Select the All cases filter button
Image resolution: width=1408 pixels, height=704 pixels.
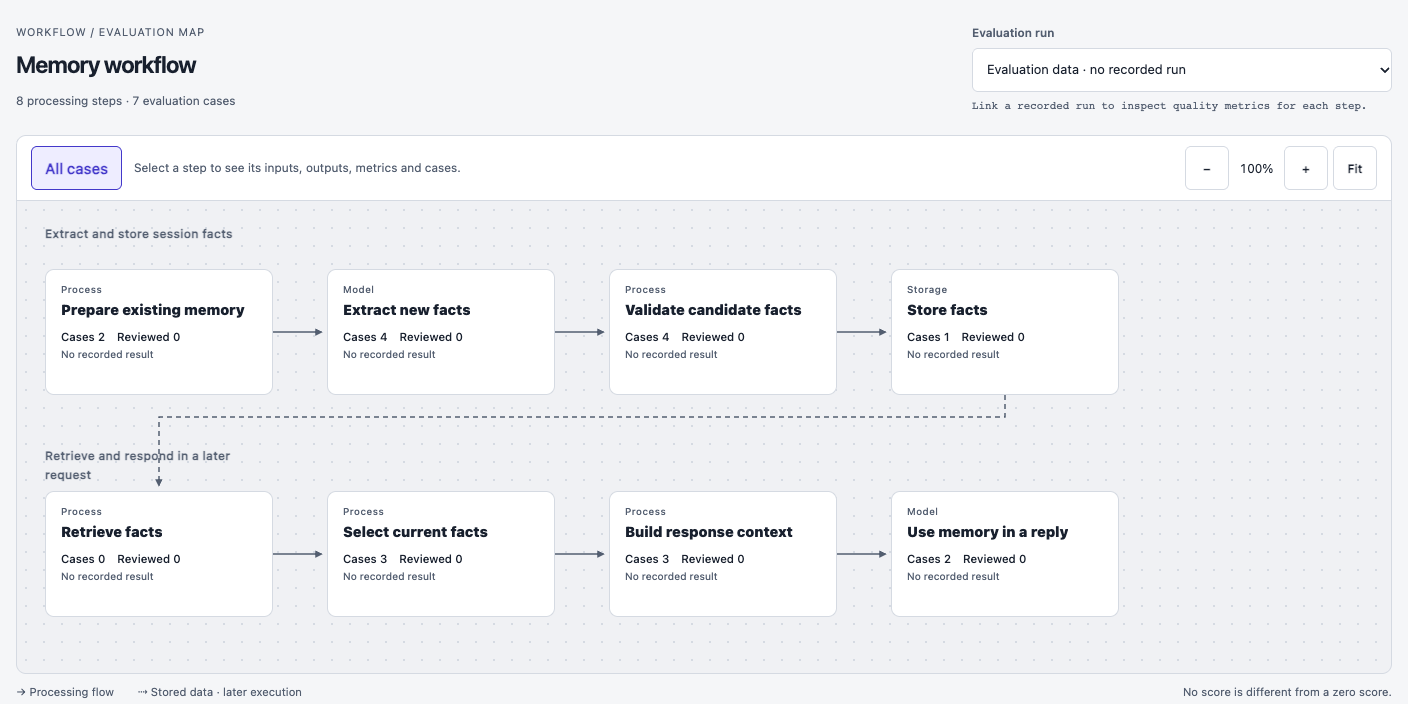coord(76,168)
